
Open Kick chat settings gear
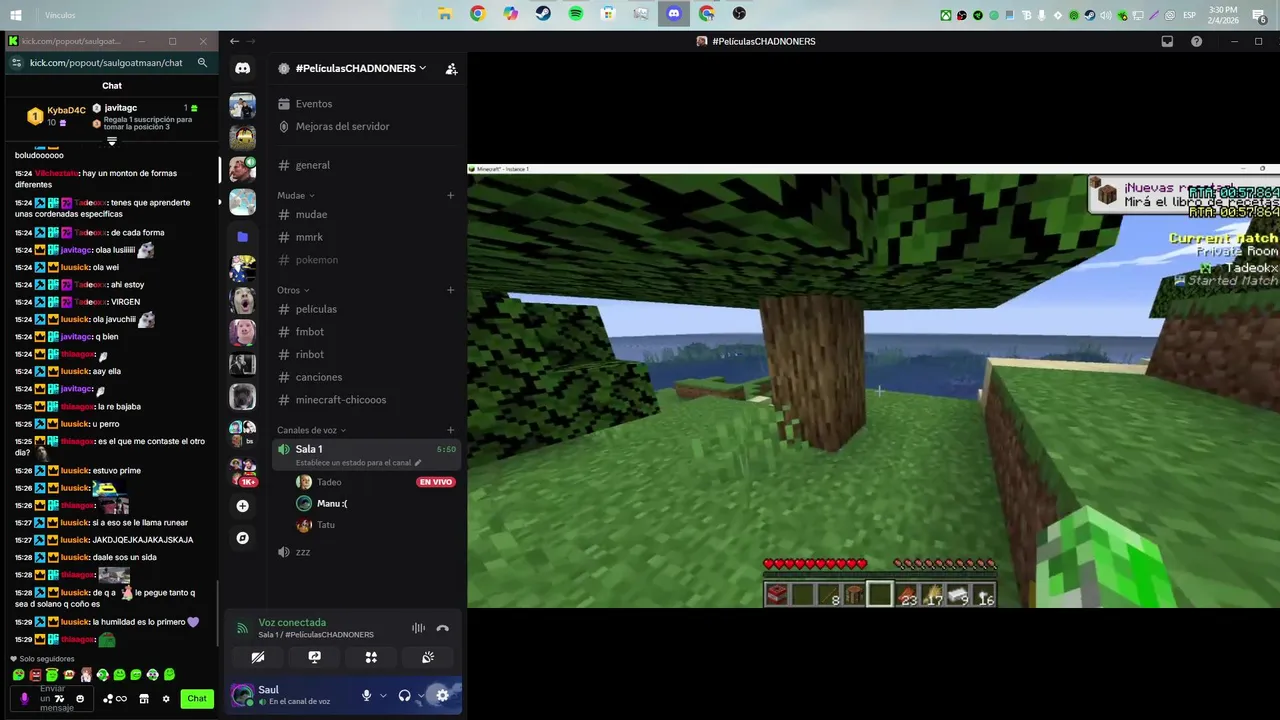[166, 699]
